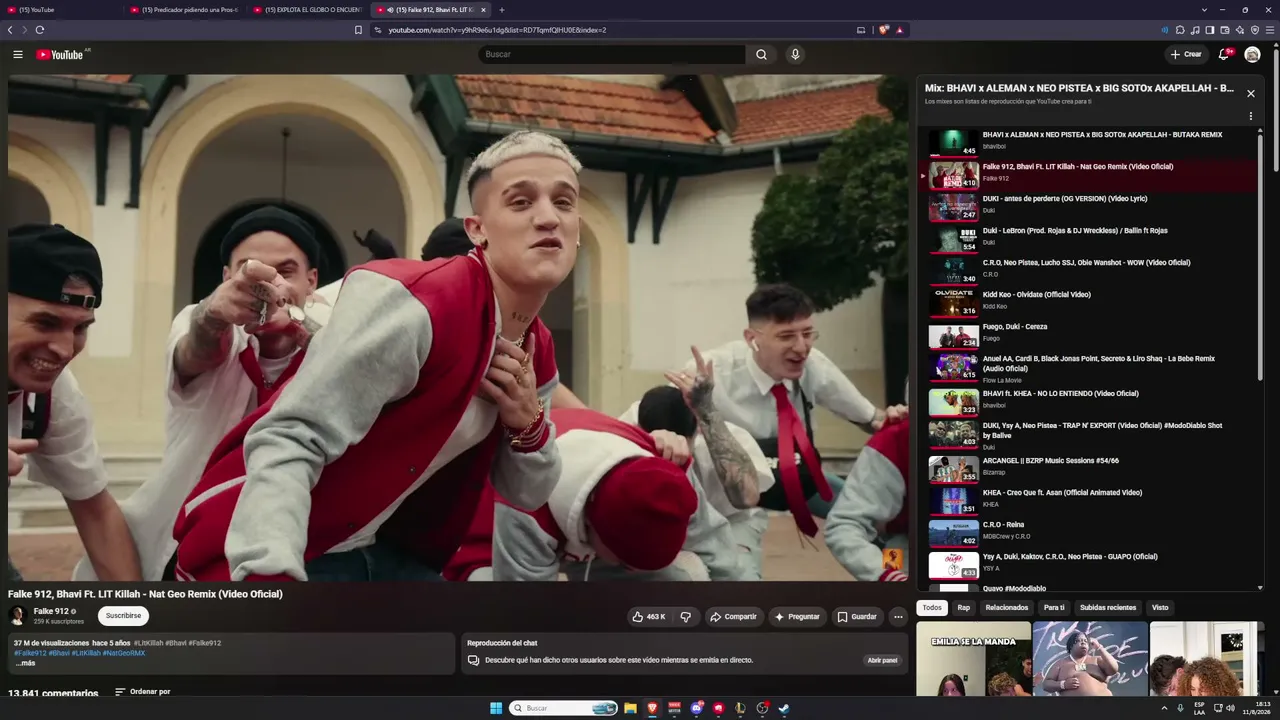Screen dimensions: 1280x720
Task: Select the Todos filter chip
Action: [x=932, y=607]
